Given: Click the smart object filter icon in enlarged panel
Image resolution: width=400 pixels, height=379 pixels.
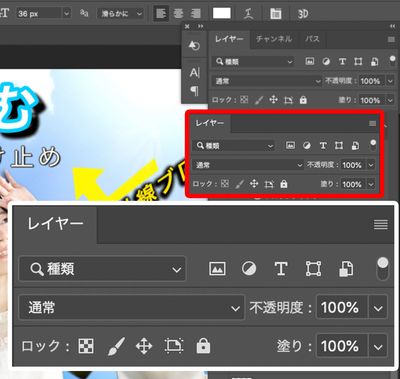Looking at the screenshot, I should pyautogui.click(x=346, y=269).
